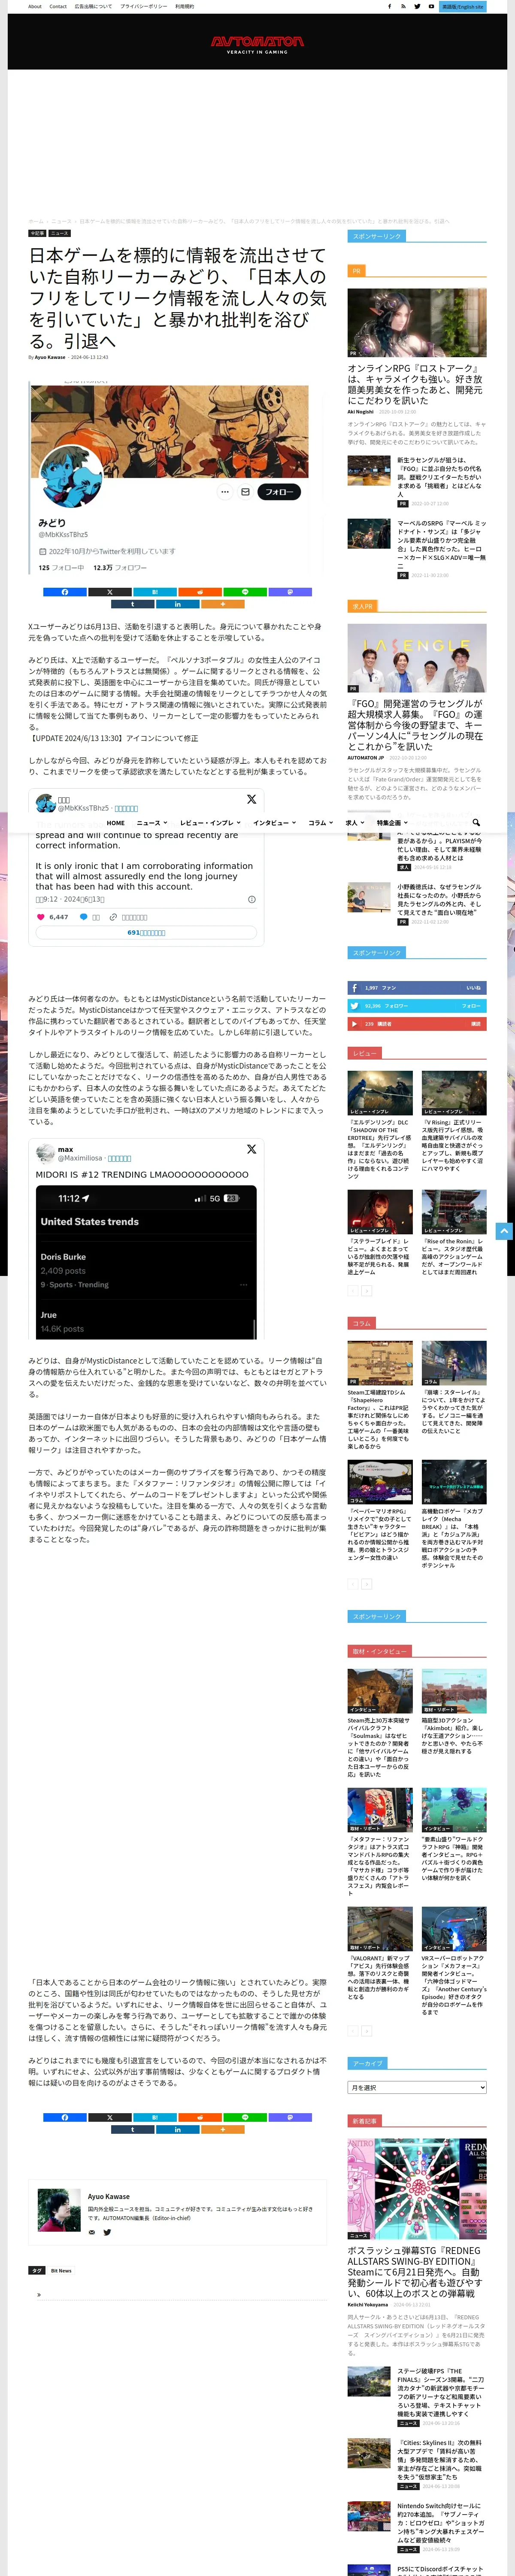Go to HOME in the navigation bar
Viewport: 515px width, 2576px height.
tap(116, 823)
